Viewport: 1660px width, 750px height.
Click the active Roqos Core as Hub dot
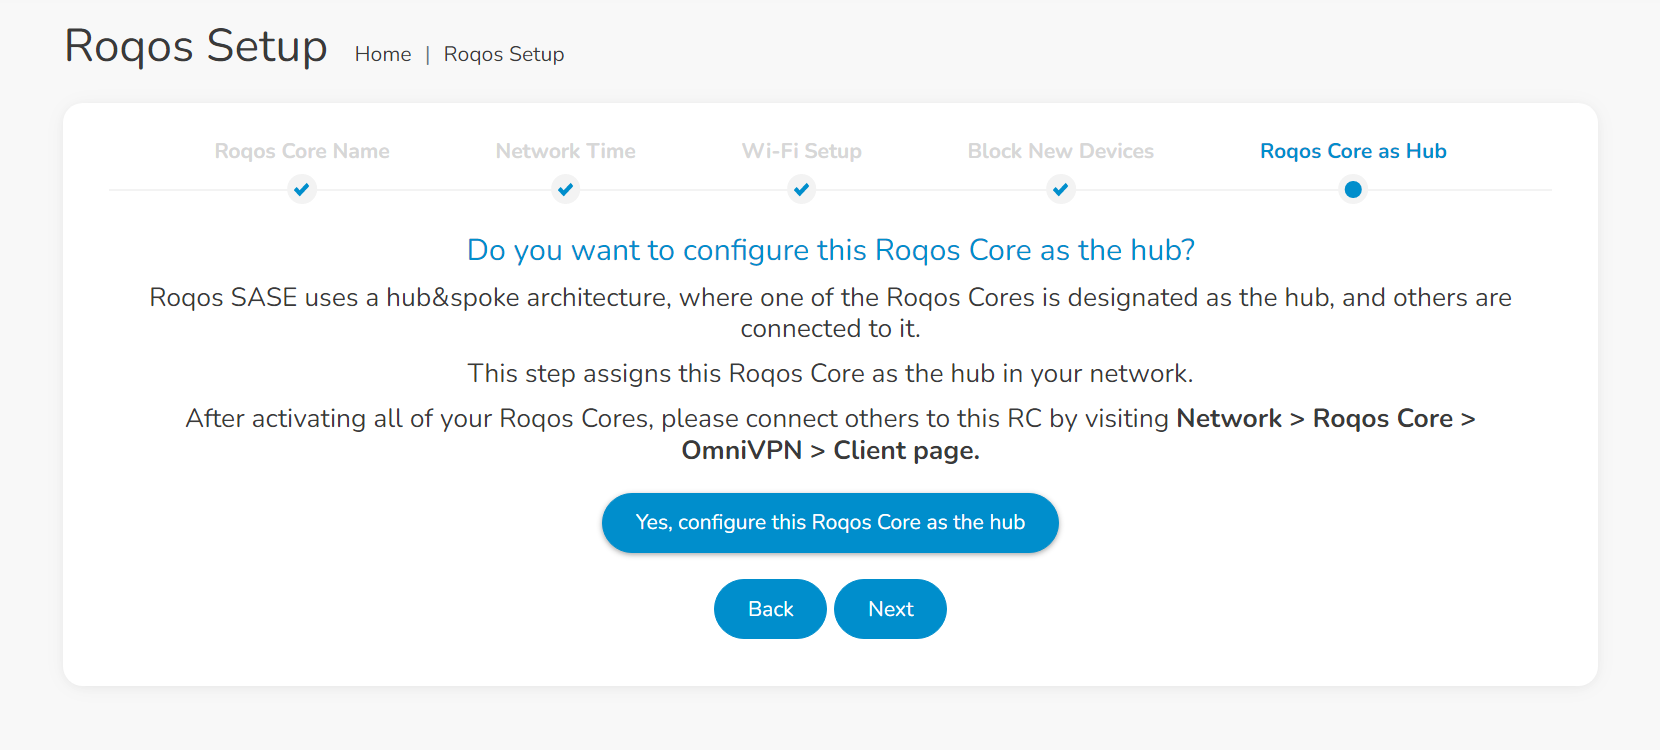pos(1353,189)
